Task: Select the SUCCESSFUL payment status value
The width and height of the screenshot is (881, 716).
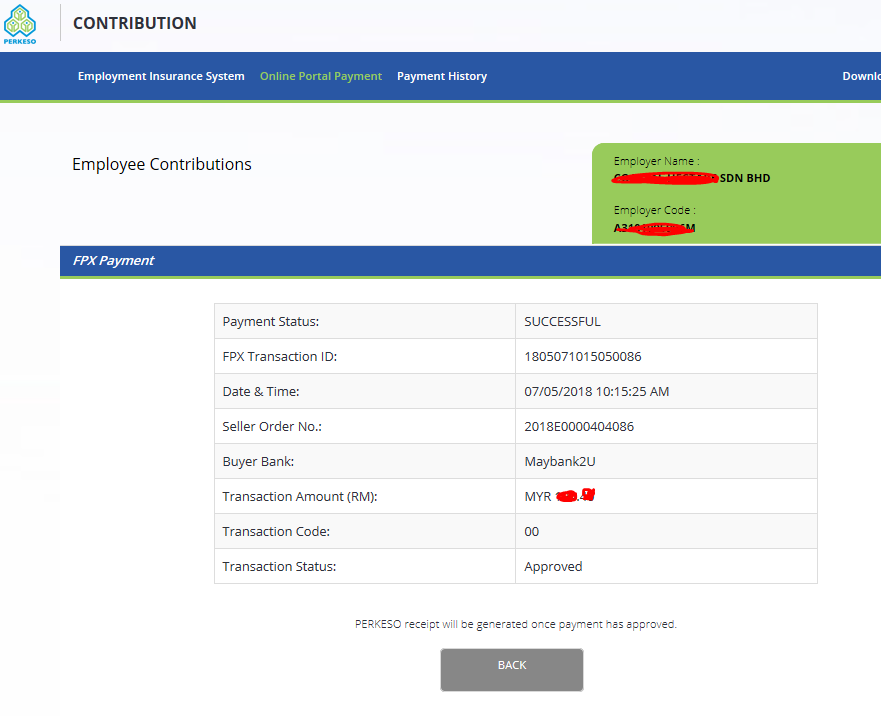Action: (562, 321)
